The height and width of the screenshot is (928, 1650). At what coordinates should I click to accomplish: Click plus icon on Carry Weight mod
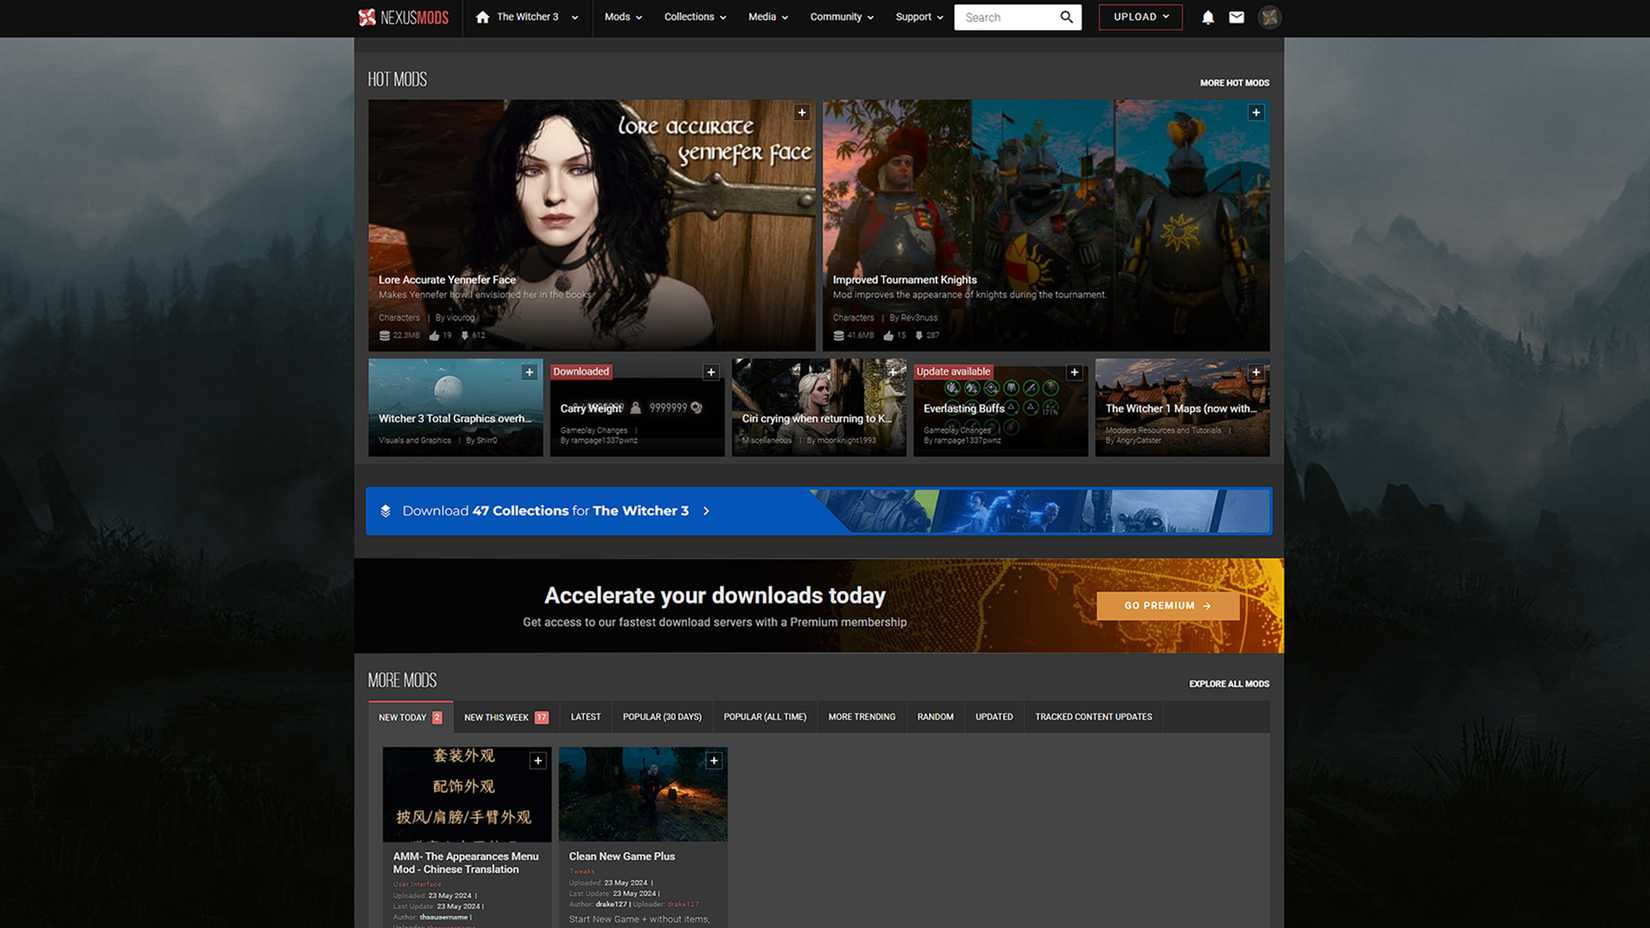(x=710, y=372)
